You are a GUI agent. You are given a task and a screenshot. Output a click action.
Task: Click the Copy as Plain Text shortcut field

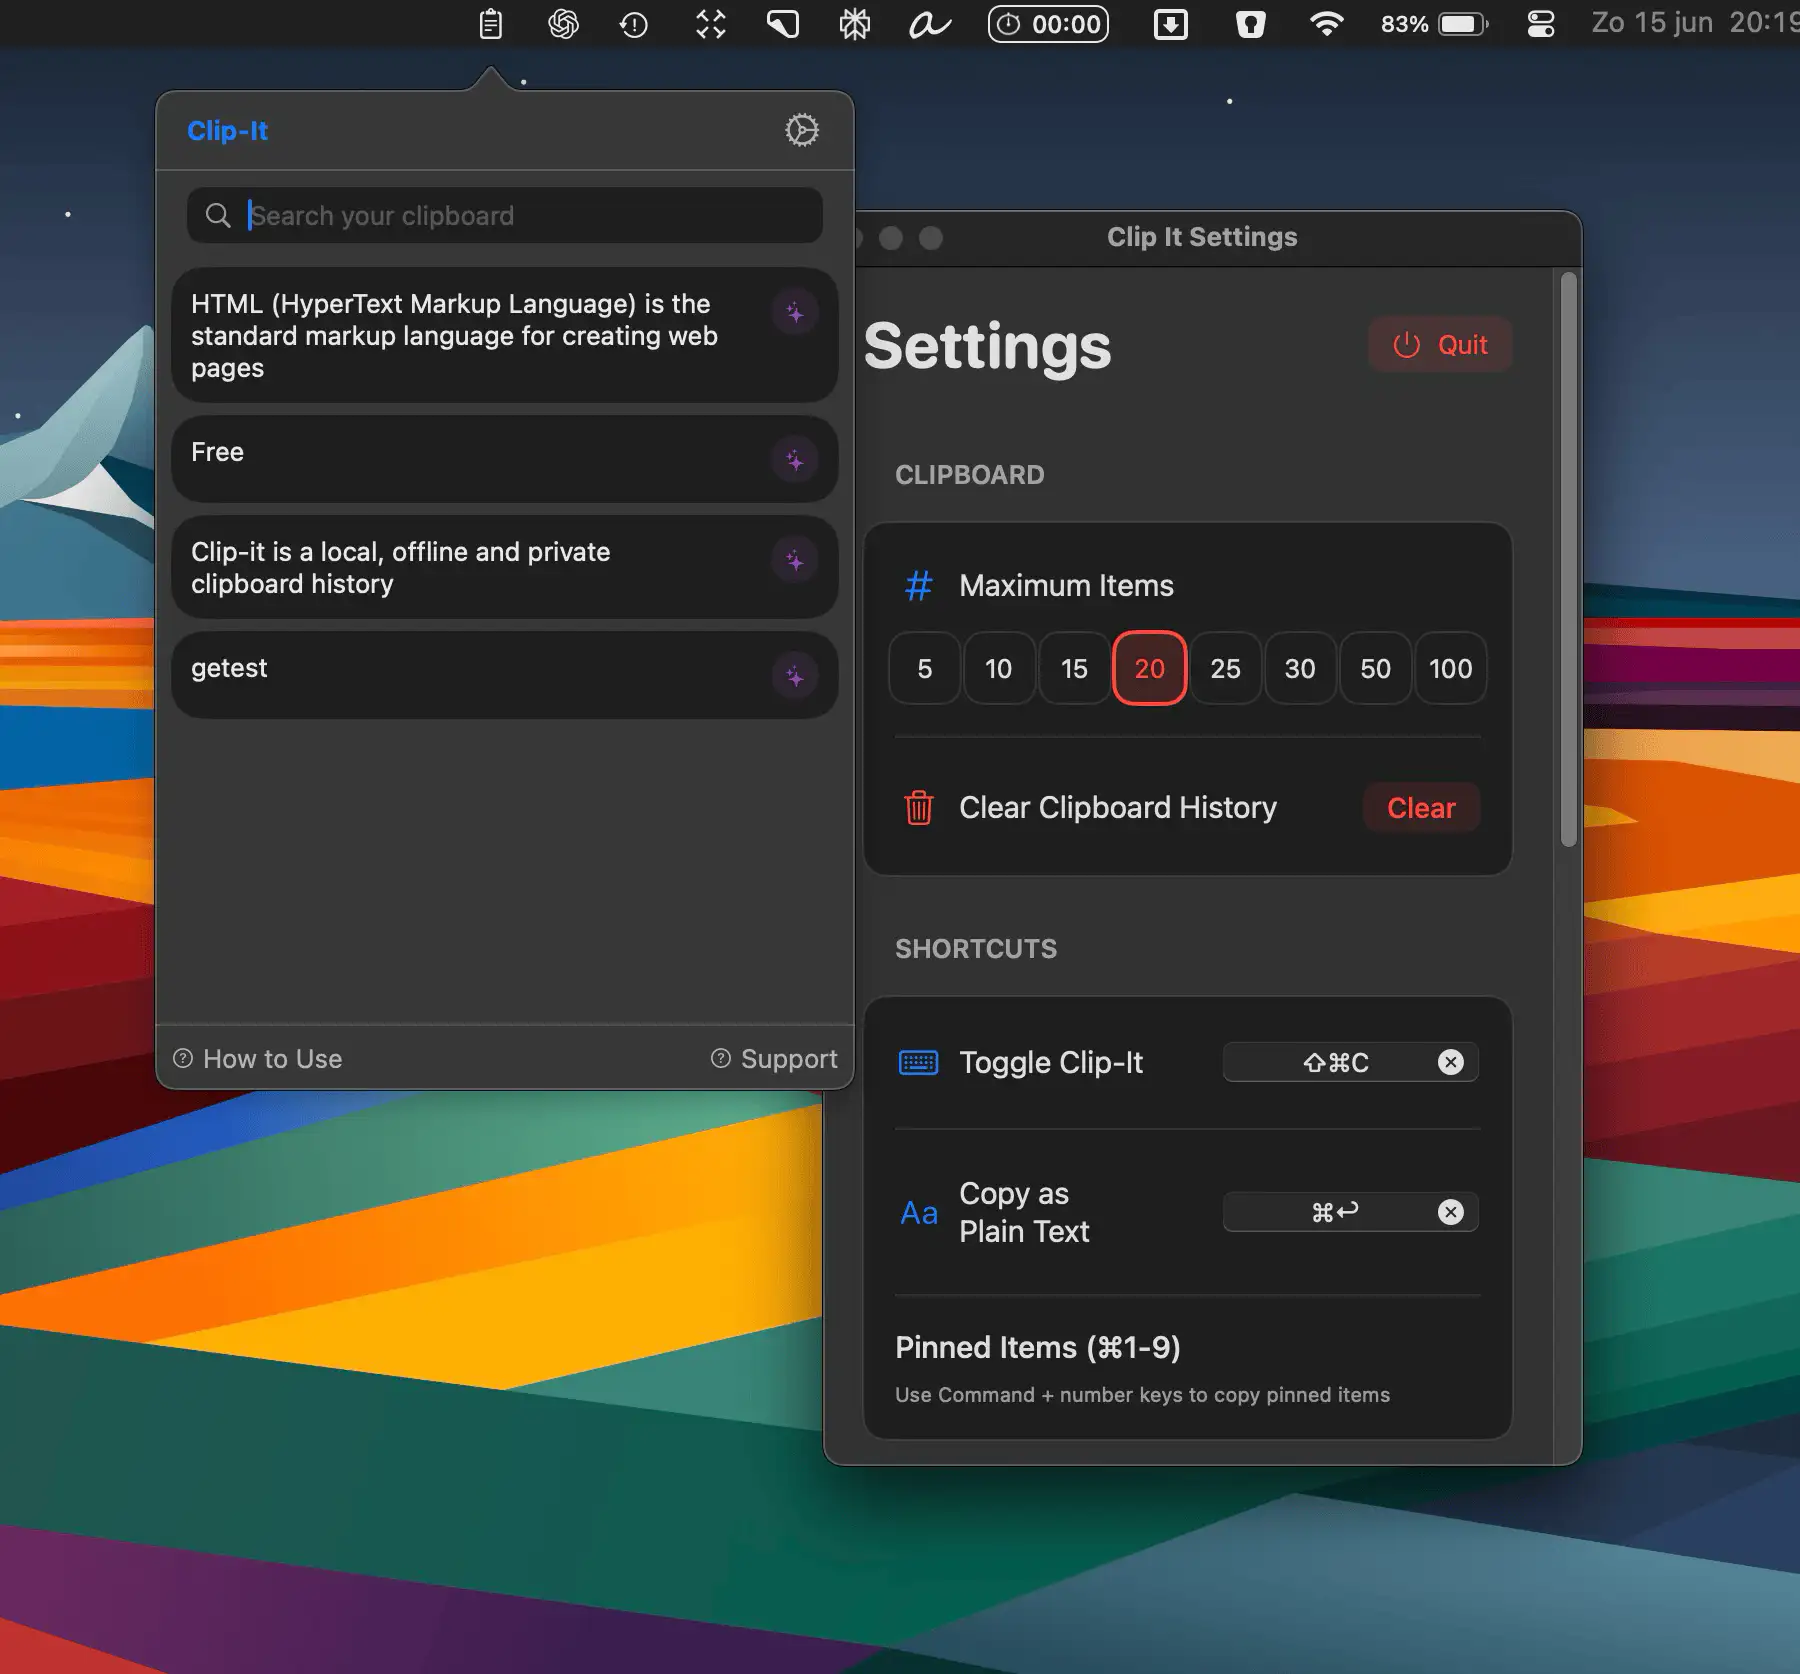1350,1212
